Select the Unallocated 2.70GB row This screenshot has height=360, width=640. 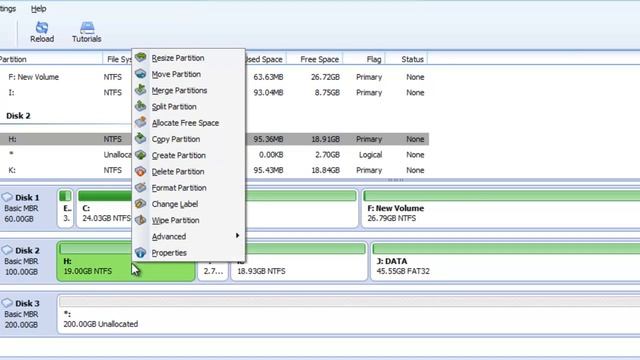click(214, 155)
